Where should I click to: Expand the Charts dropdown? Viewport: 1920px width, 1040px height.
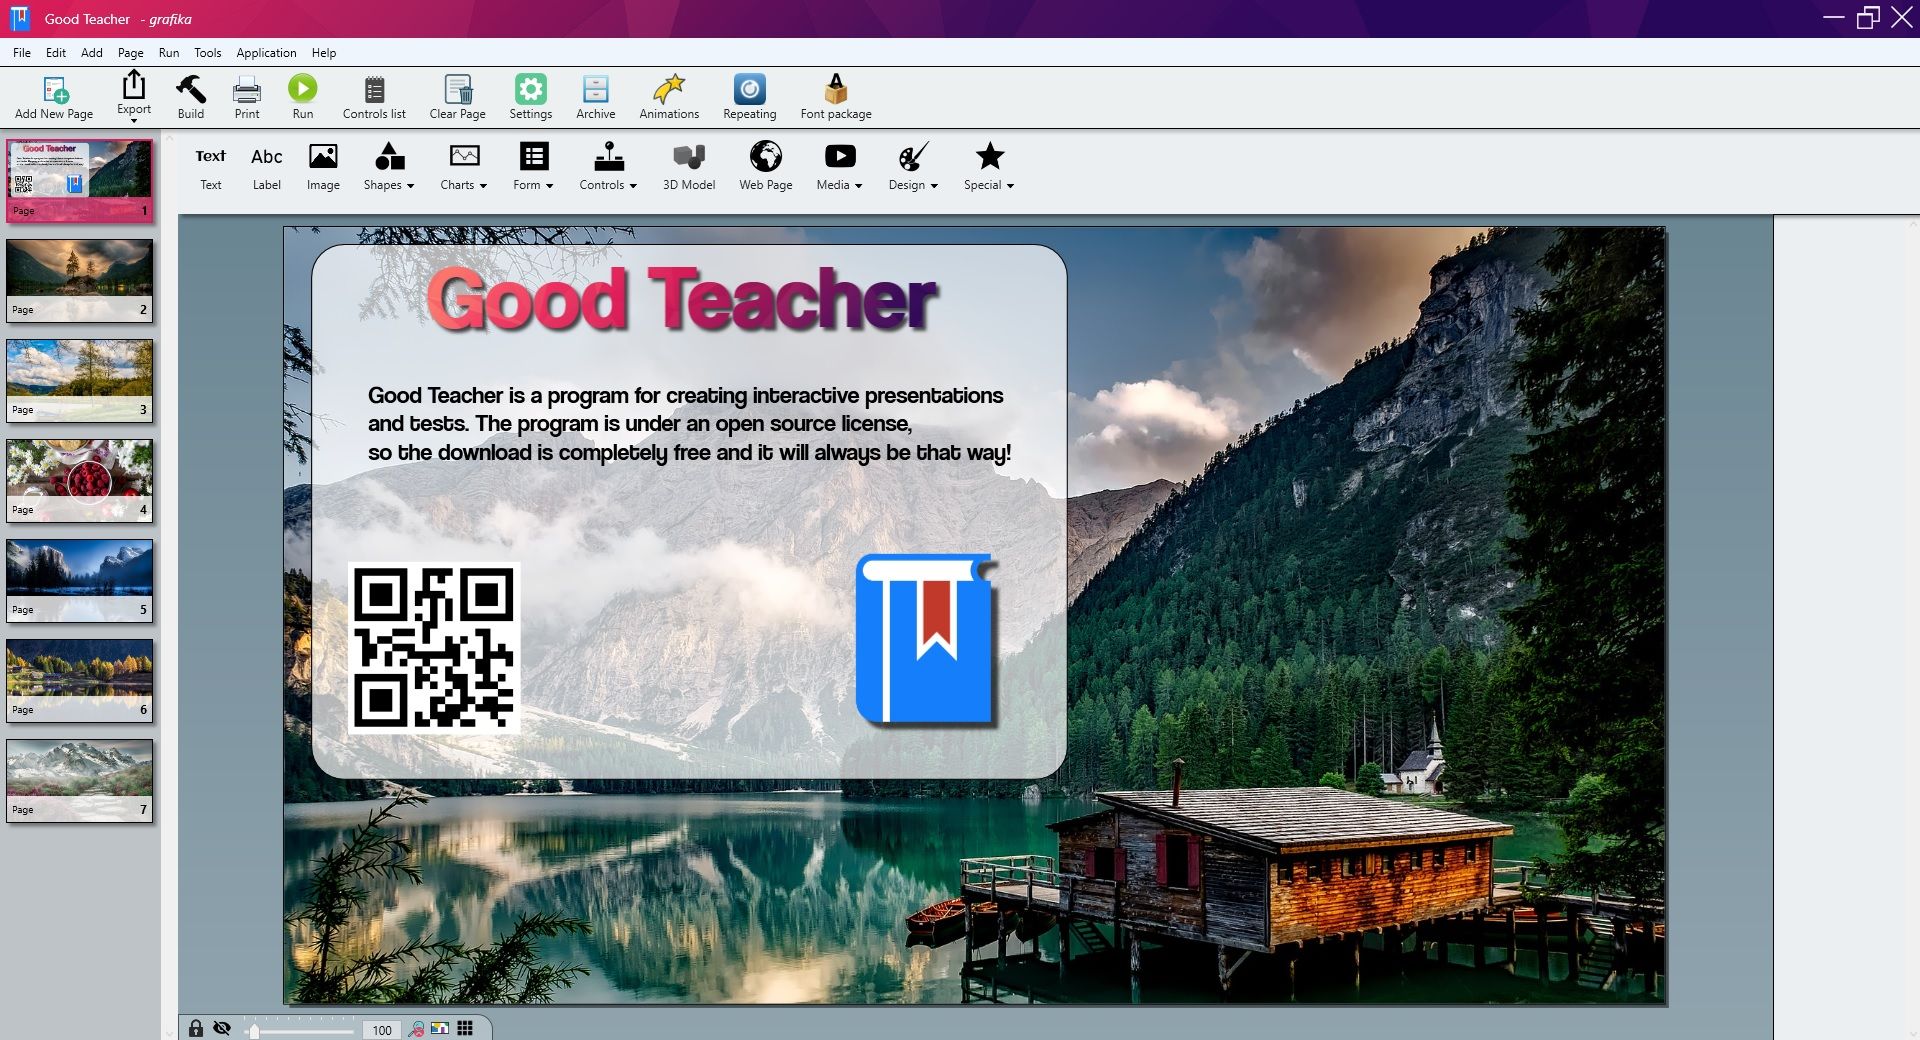463,167
